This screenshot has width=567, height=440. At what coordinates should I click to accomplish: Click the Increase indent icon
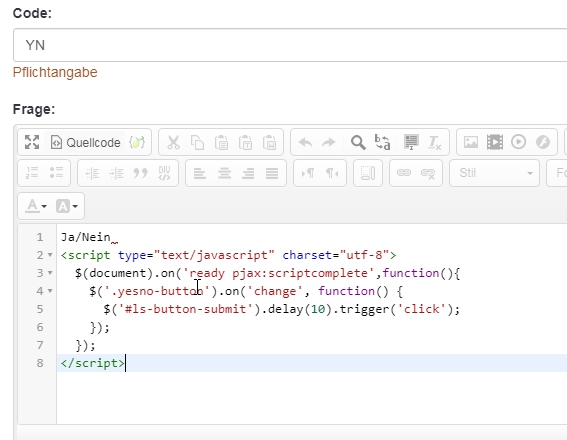tap(116, 173)
